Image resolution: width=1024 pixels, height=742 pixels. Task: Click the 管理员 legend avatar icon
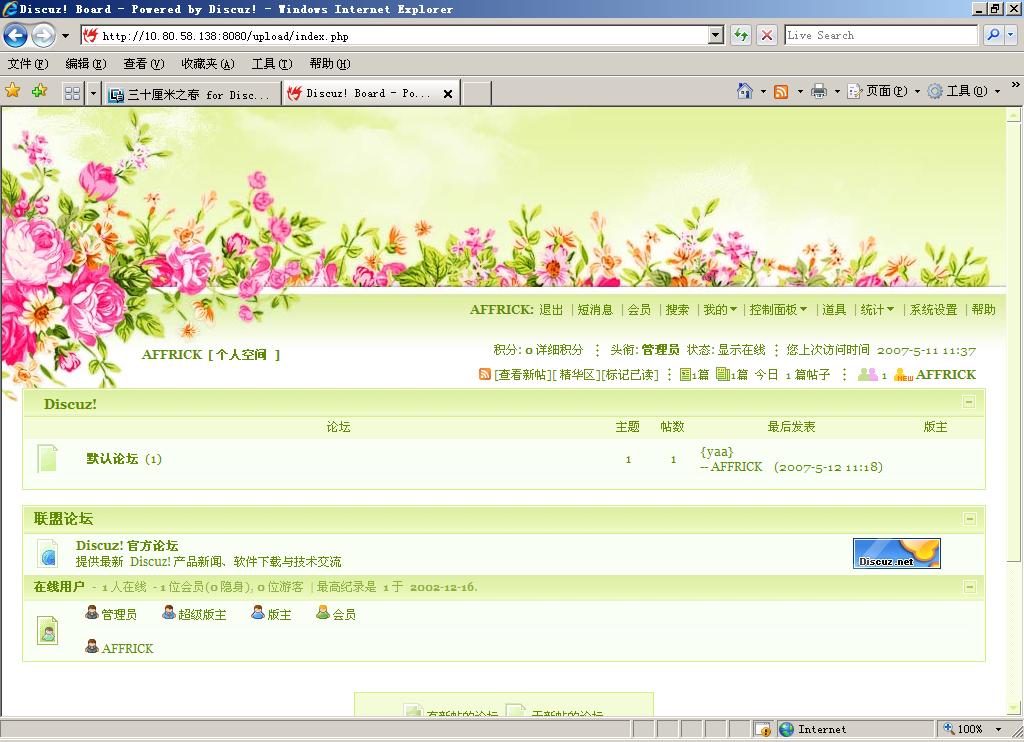click(92, 613)
